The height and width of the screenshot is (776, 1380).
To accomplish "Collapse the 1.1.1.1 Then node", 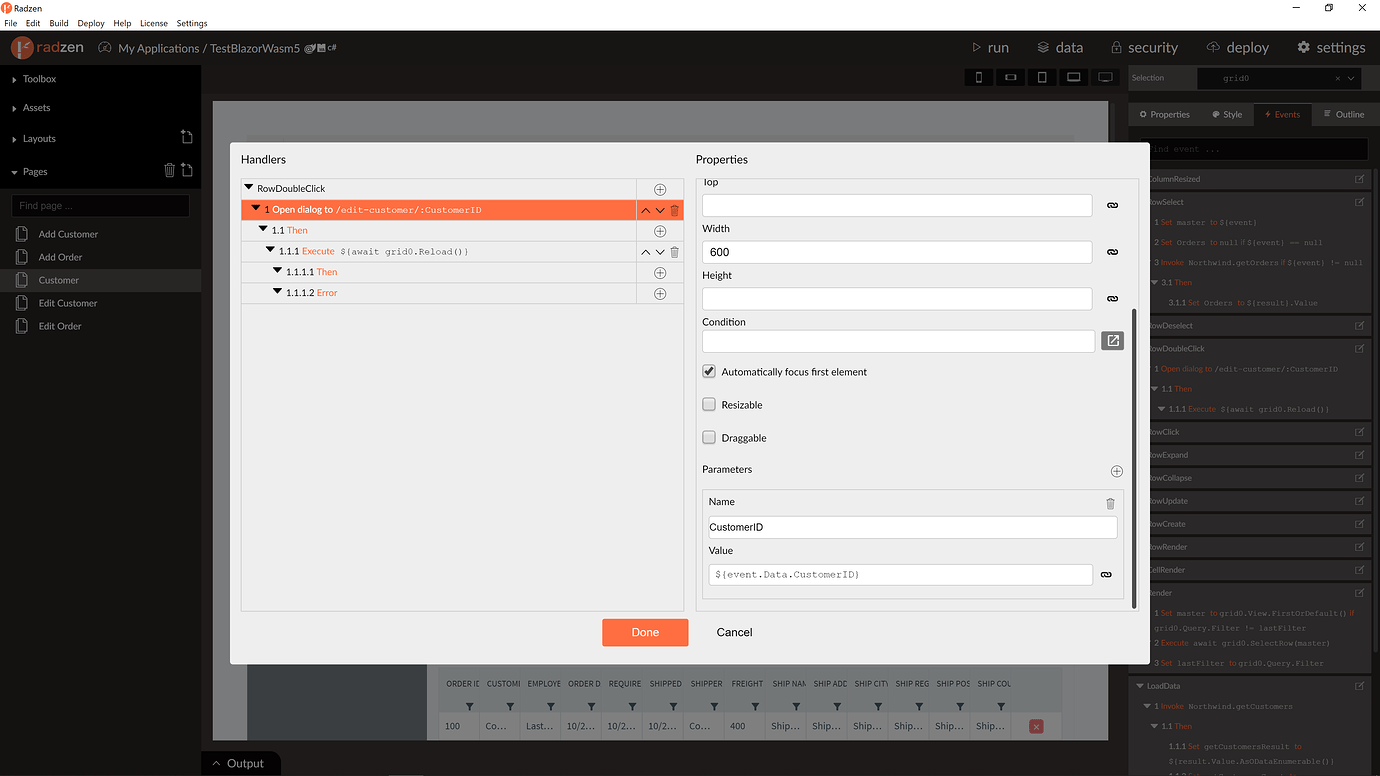I will 278,272.
